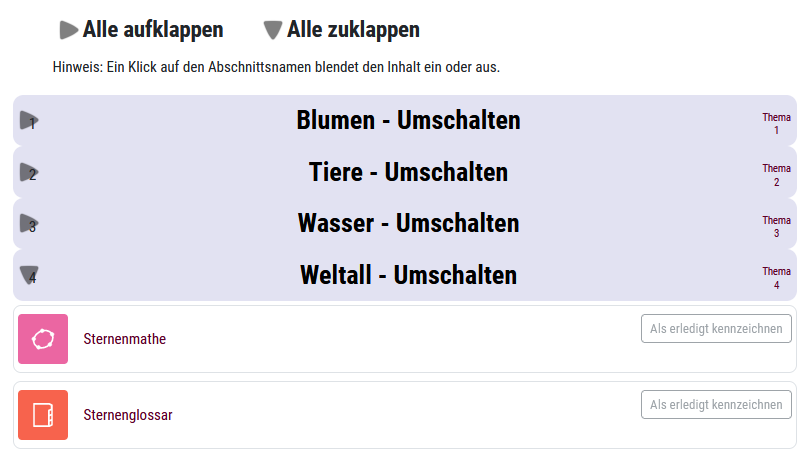
Task: Click the triangle icon beside Alle zuklappen
Action: coord(273,31)
